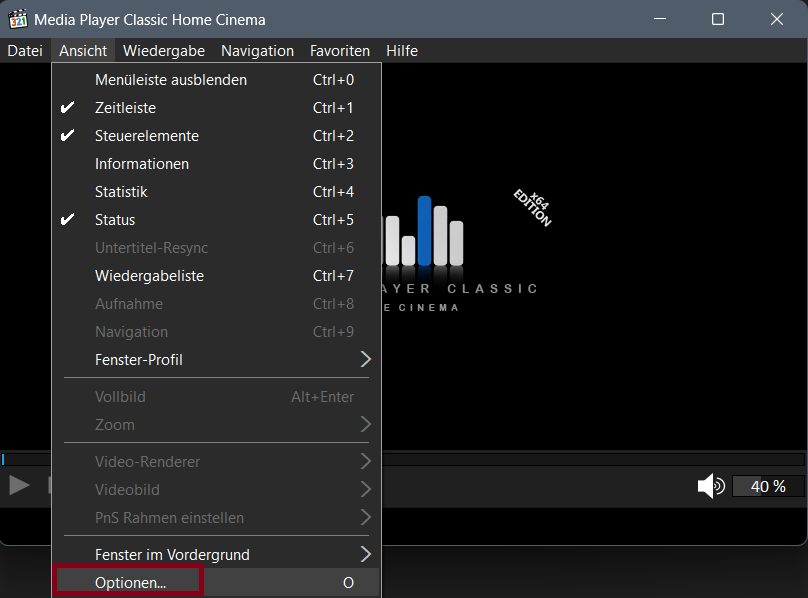This screenshot has width=808, height=598.
Task: Maximize the Media Player Classic window
Action: tap(718, 19)
